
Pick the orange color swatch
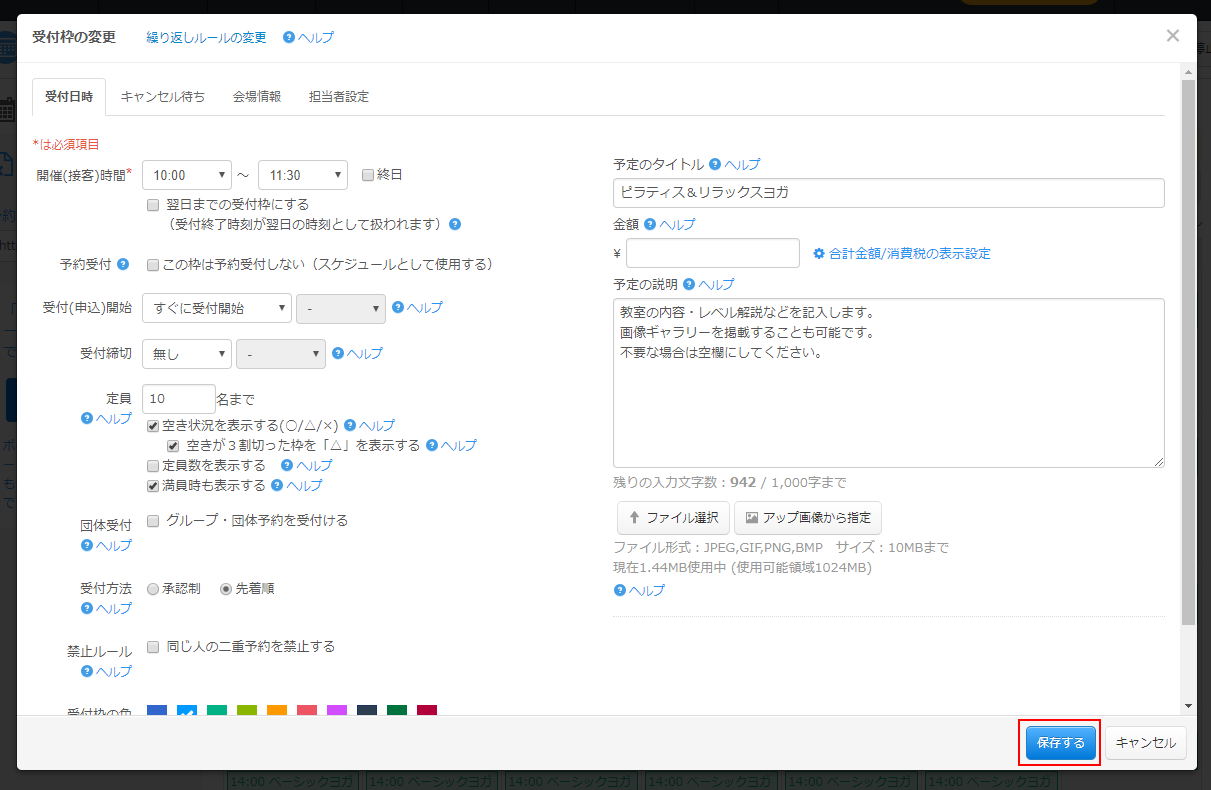[x=277, y=711]
